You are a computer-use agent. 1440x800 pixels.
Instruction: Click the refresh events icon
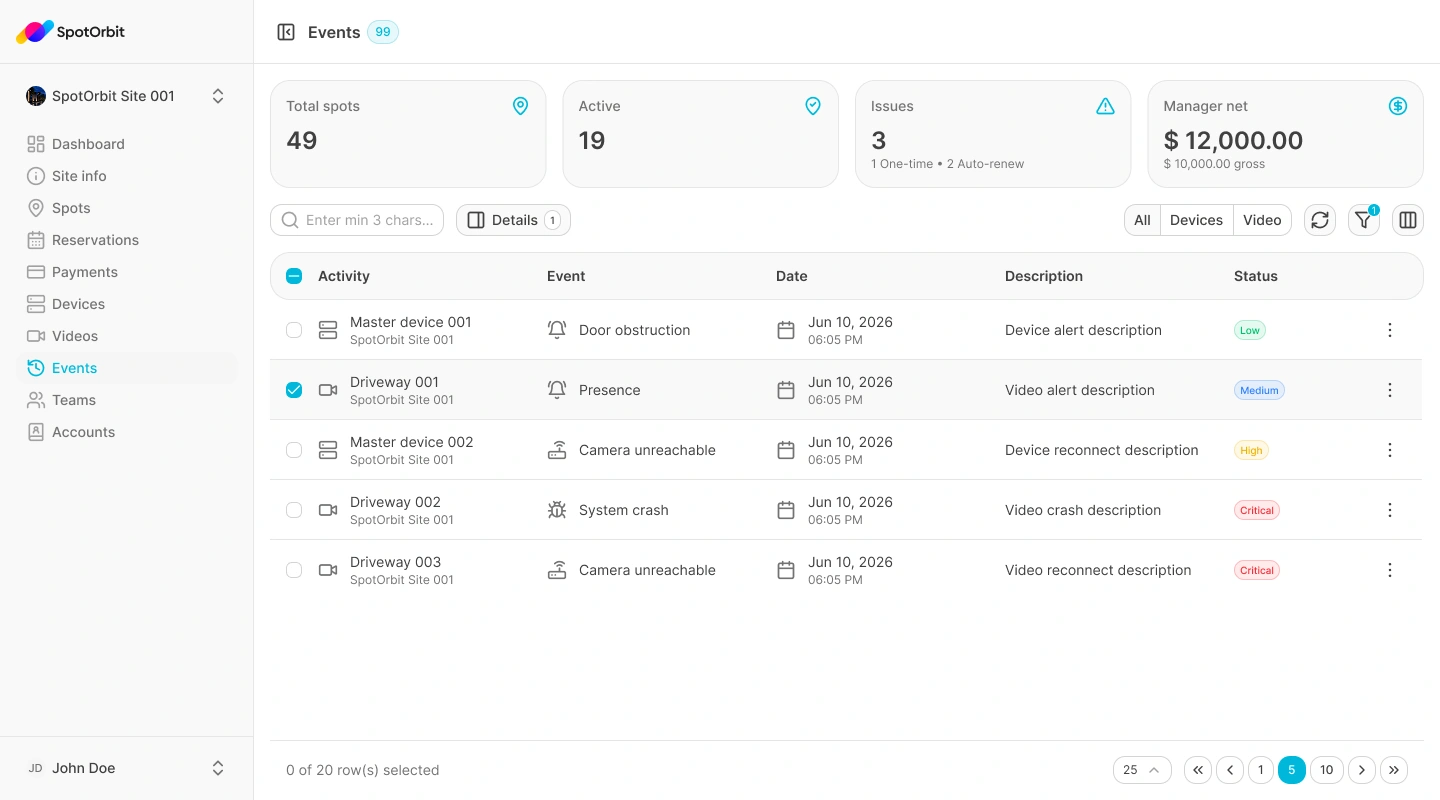[1320, 220]
